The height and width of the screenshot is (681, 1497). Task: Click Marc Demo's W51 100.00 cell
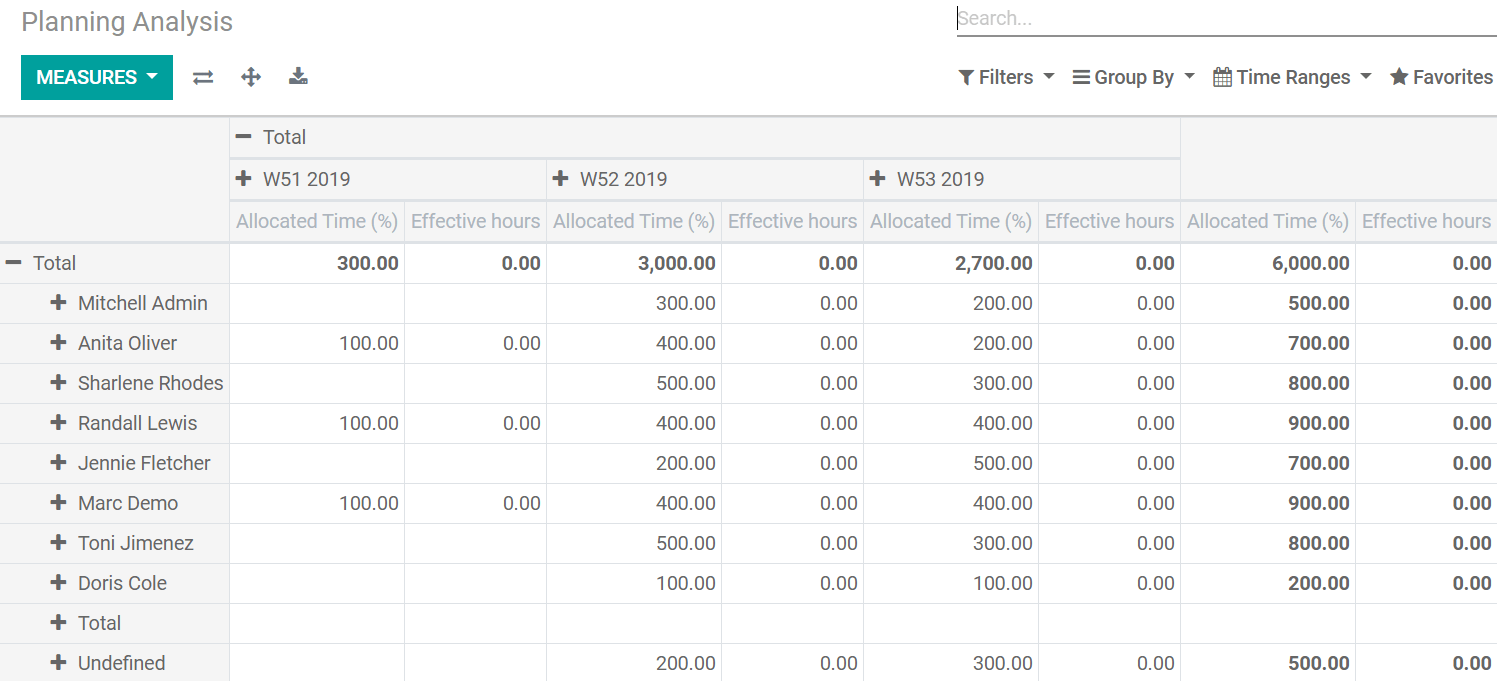[317, 503]
